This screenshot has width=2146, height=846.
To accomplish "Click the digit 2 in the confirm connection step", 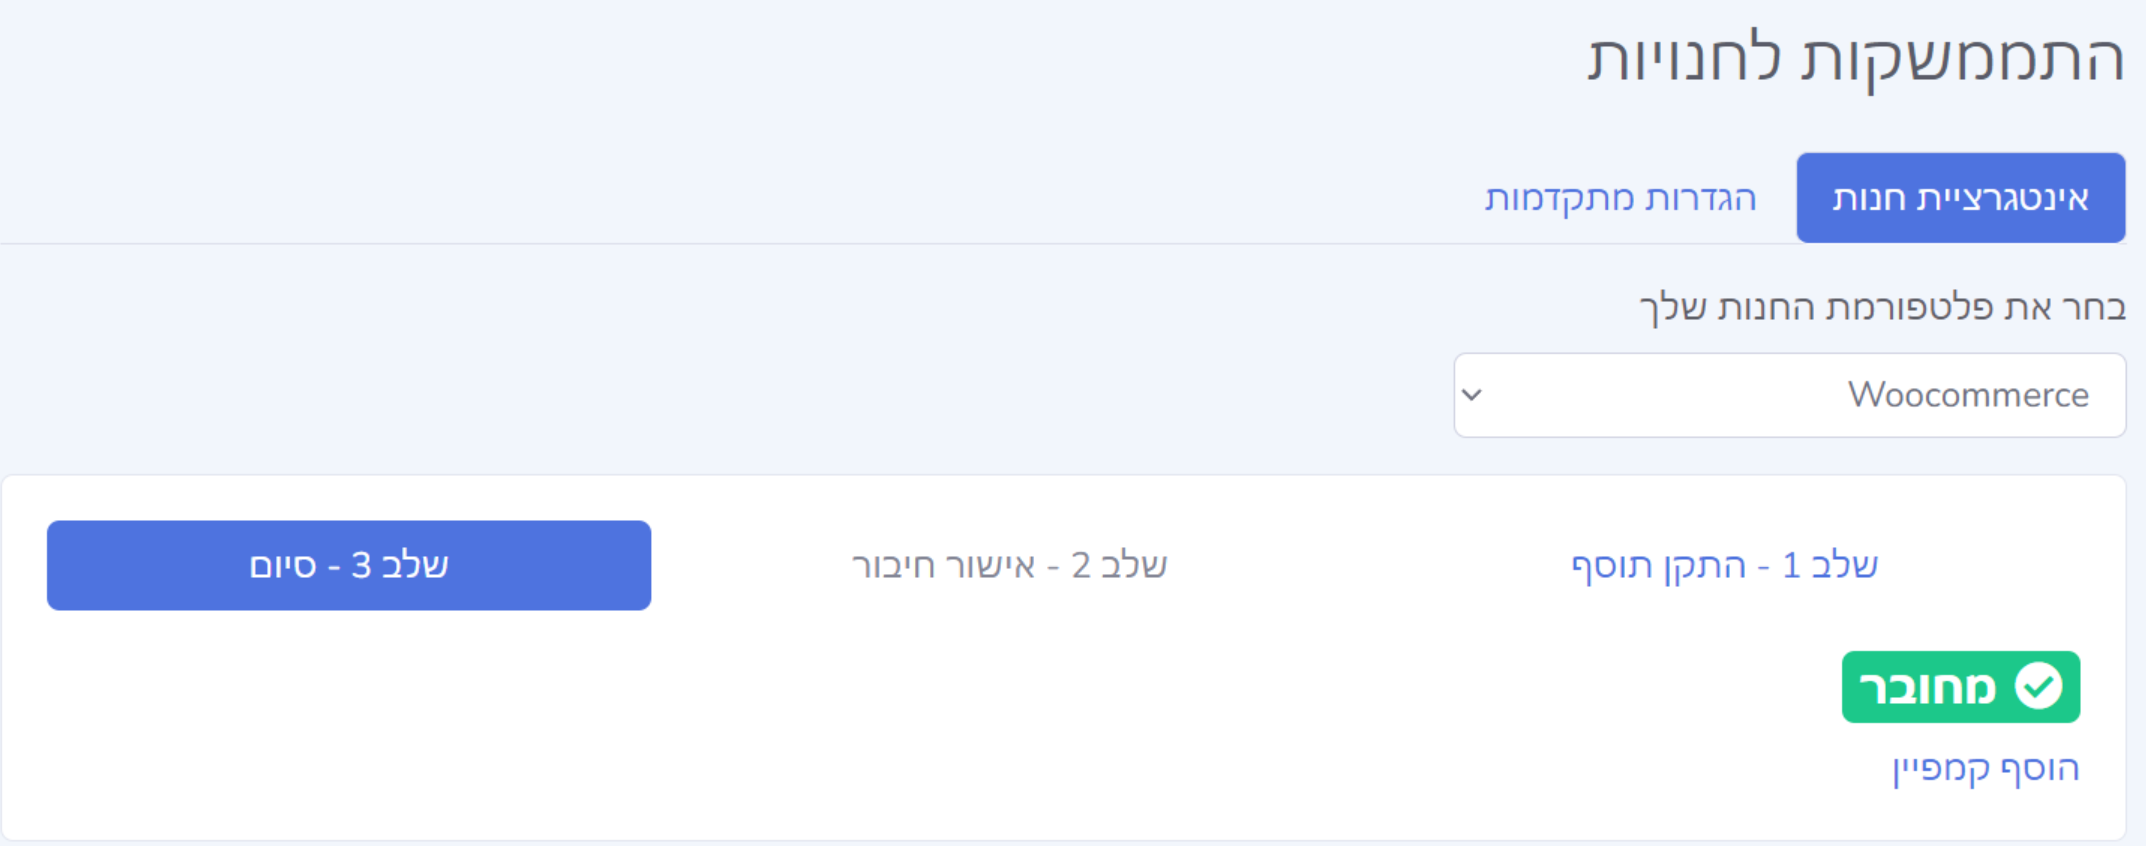I will 1081,566.
